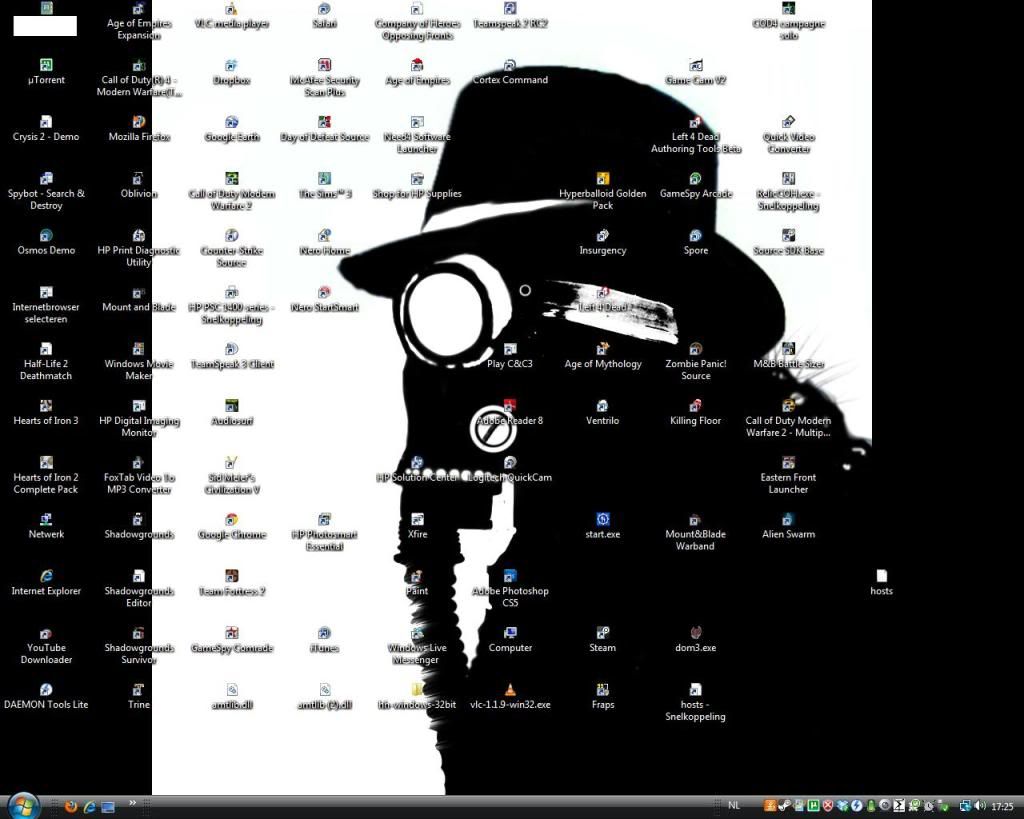Select the Alien Swarm shortcut
This screenshot has width=1024, height=819.
(788, 526)
